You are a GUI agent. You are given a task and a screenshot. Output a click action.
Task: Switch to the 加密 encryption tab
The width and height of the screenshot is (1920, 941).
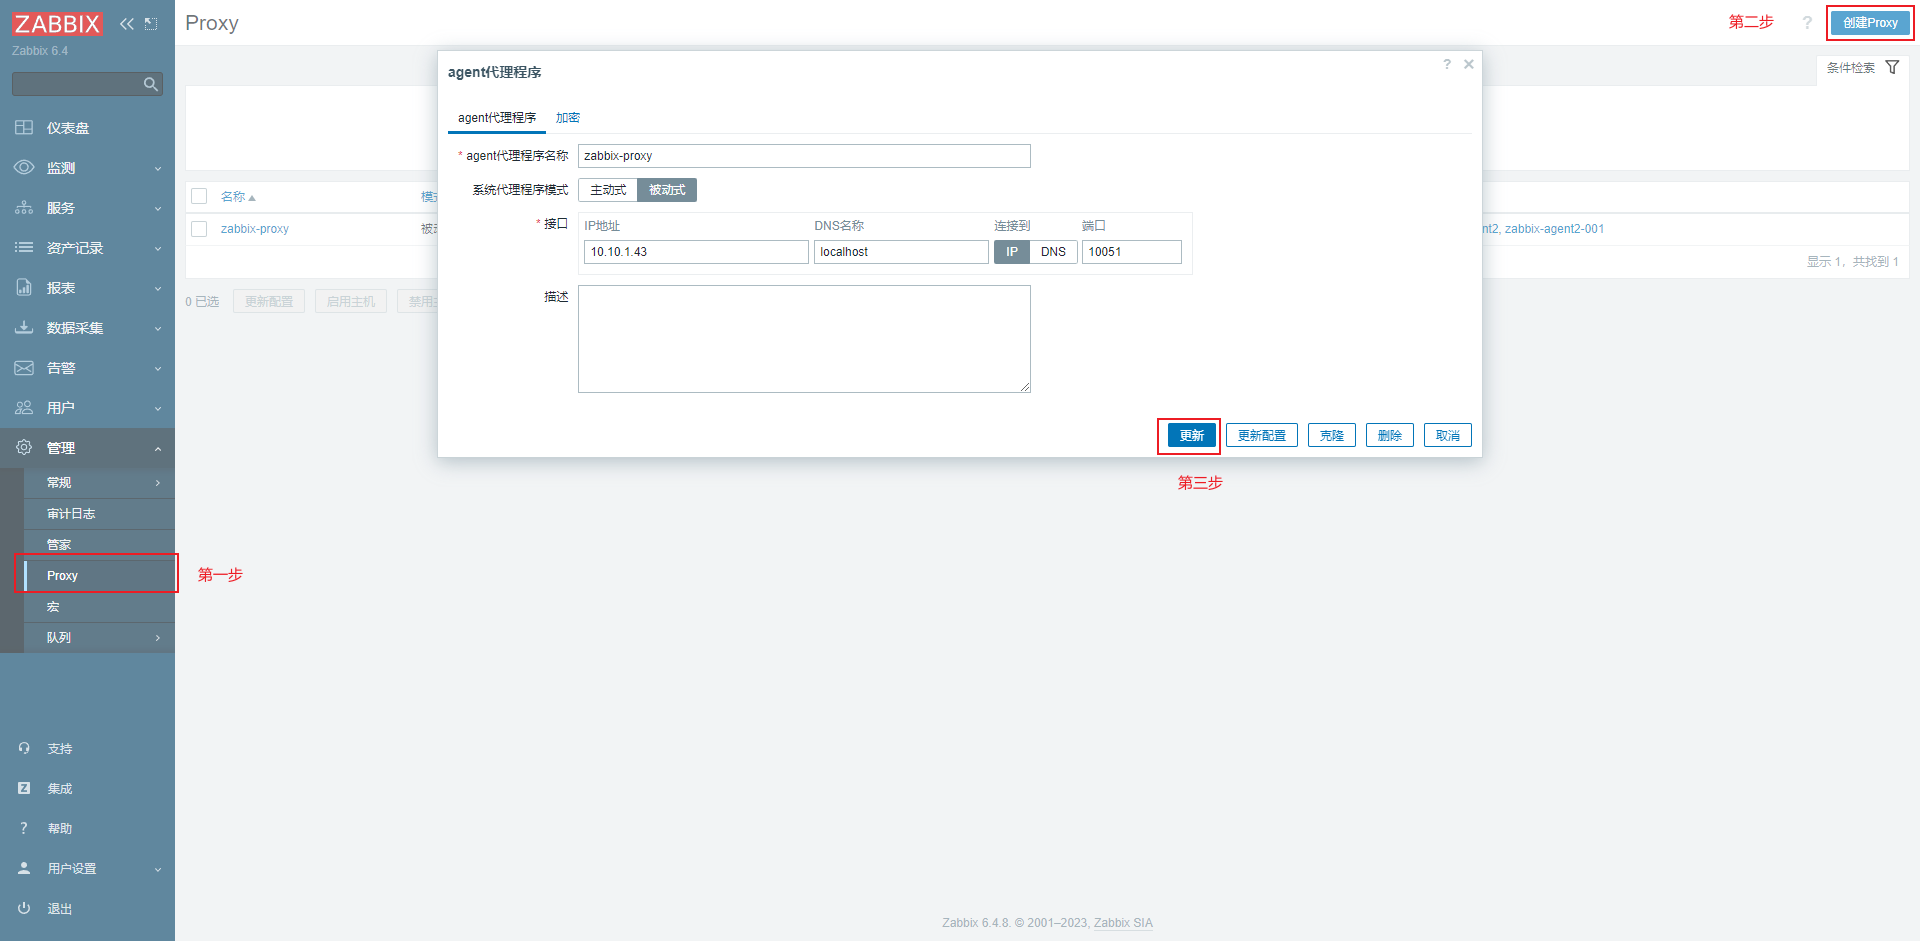[x=568, y=118]
